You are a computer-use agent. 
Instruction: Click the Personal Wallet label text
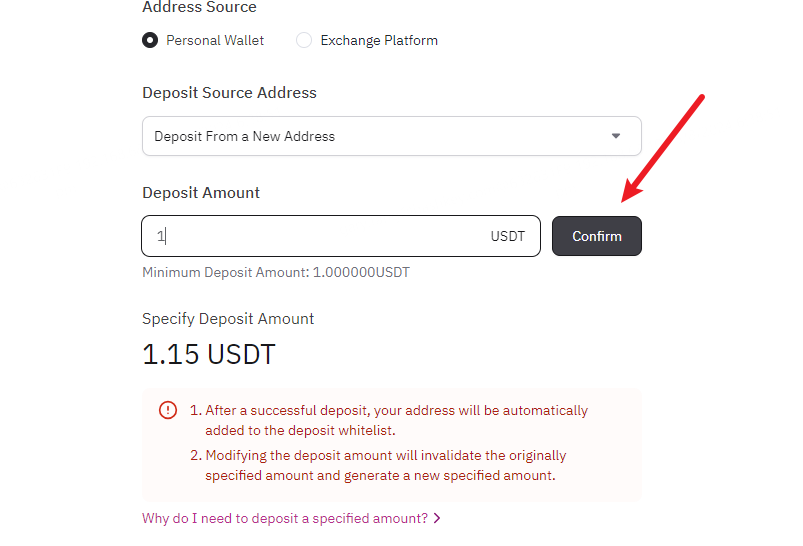click(215, 41)
